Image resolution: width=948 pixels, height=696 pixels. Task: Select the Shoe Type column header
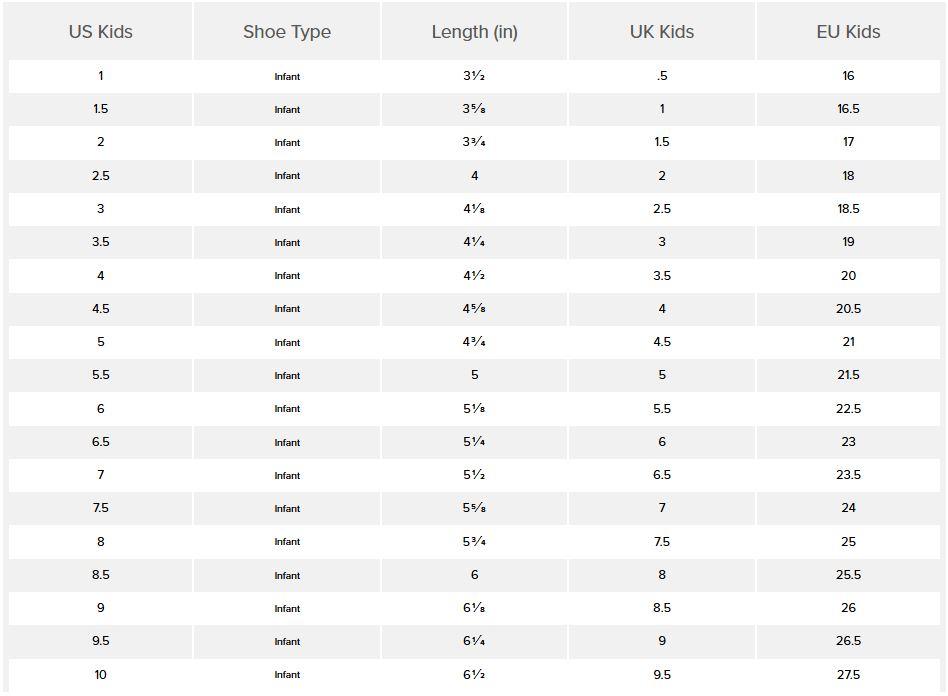pyautogui.click(x=287, y=32)
